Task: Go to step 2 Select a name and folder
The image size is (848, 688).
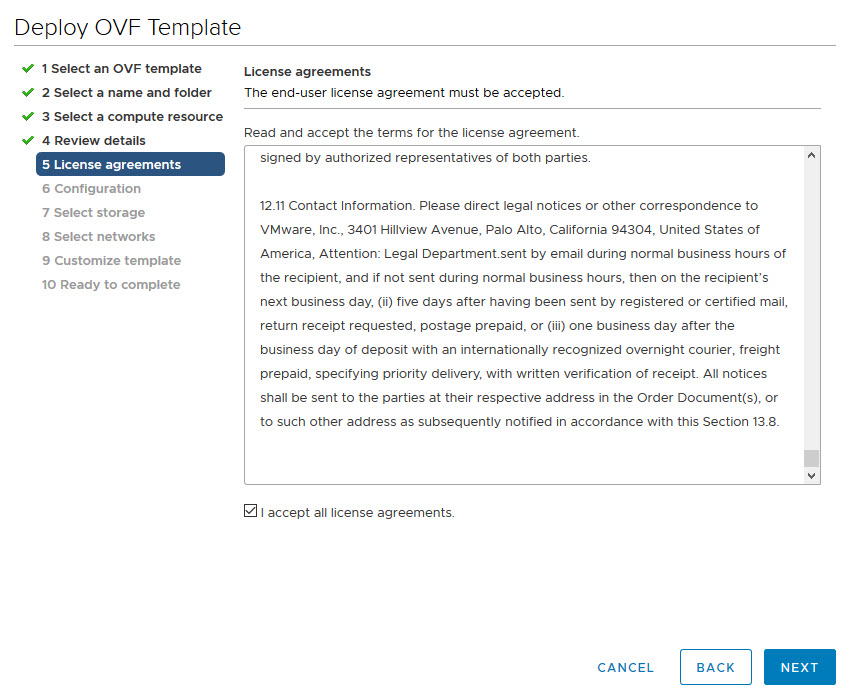Action: pos(126,93)
